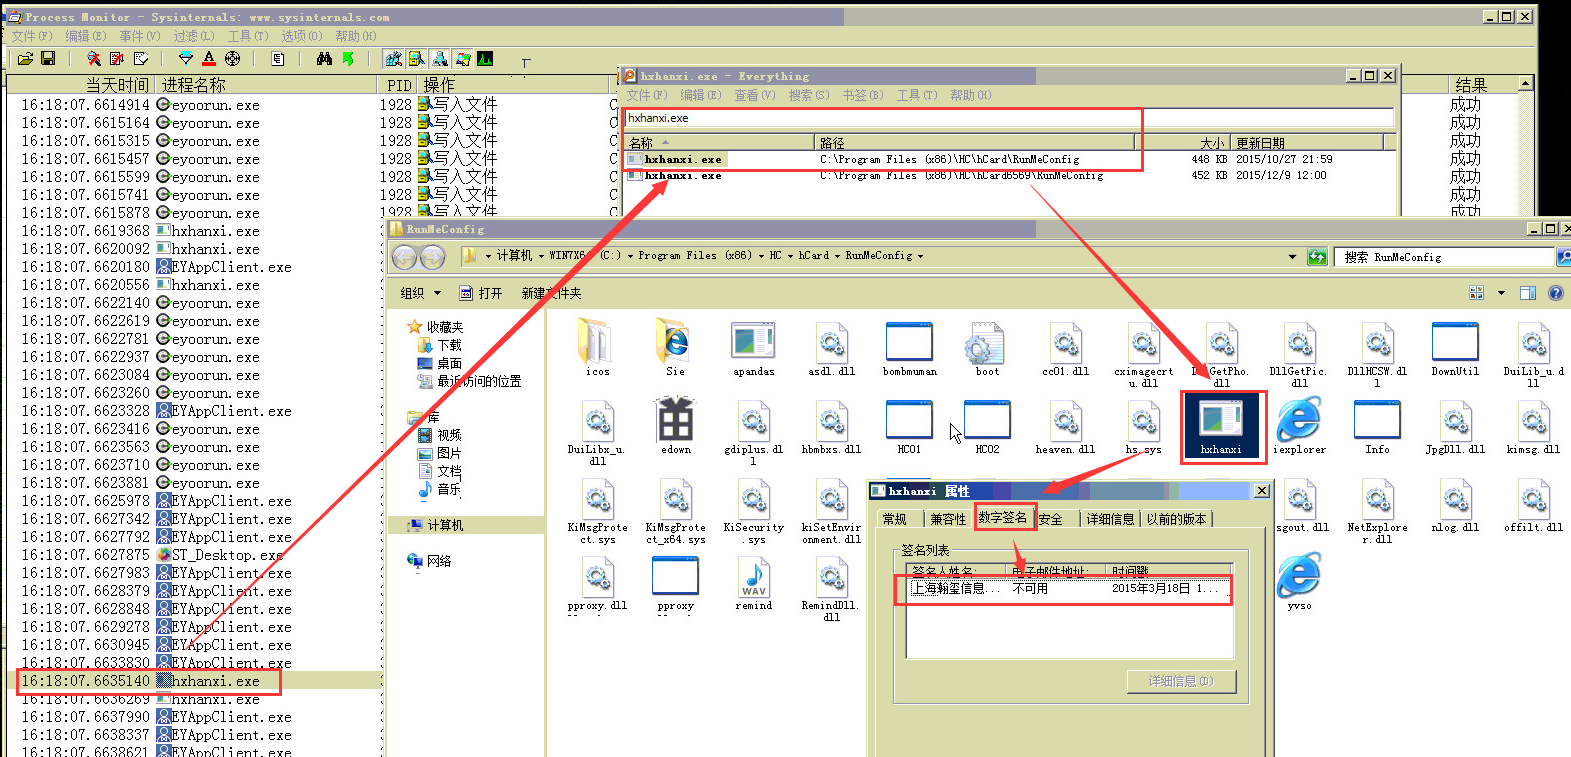
Task: Switch to the 数字签名 tab
Action: pyautogui.click(x=1003, y=517)
